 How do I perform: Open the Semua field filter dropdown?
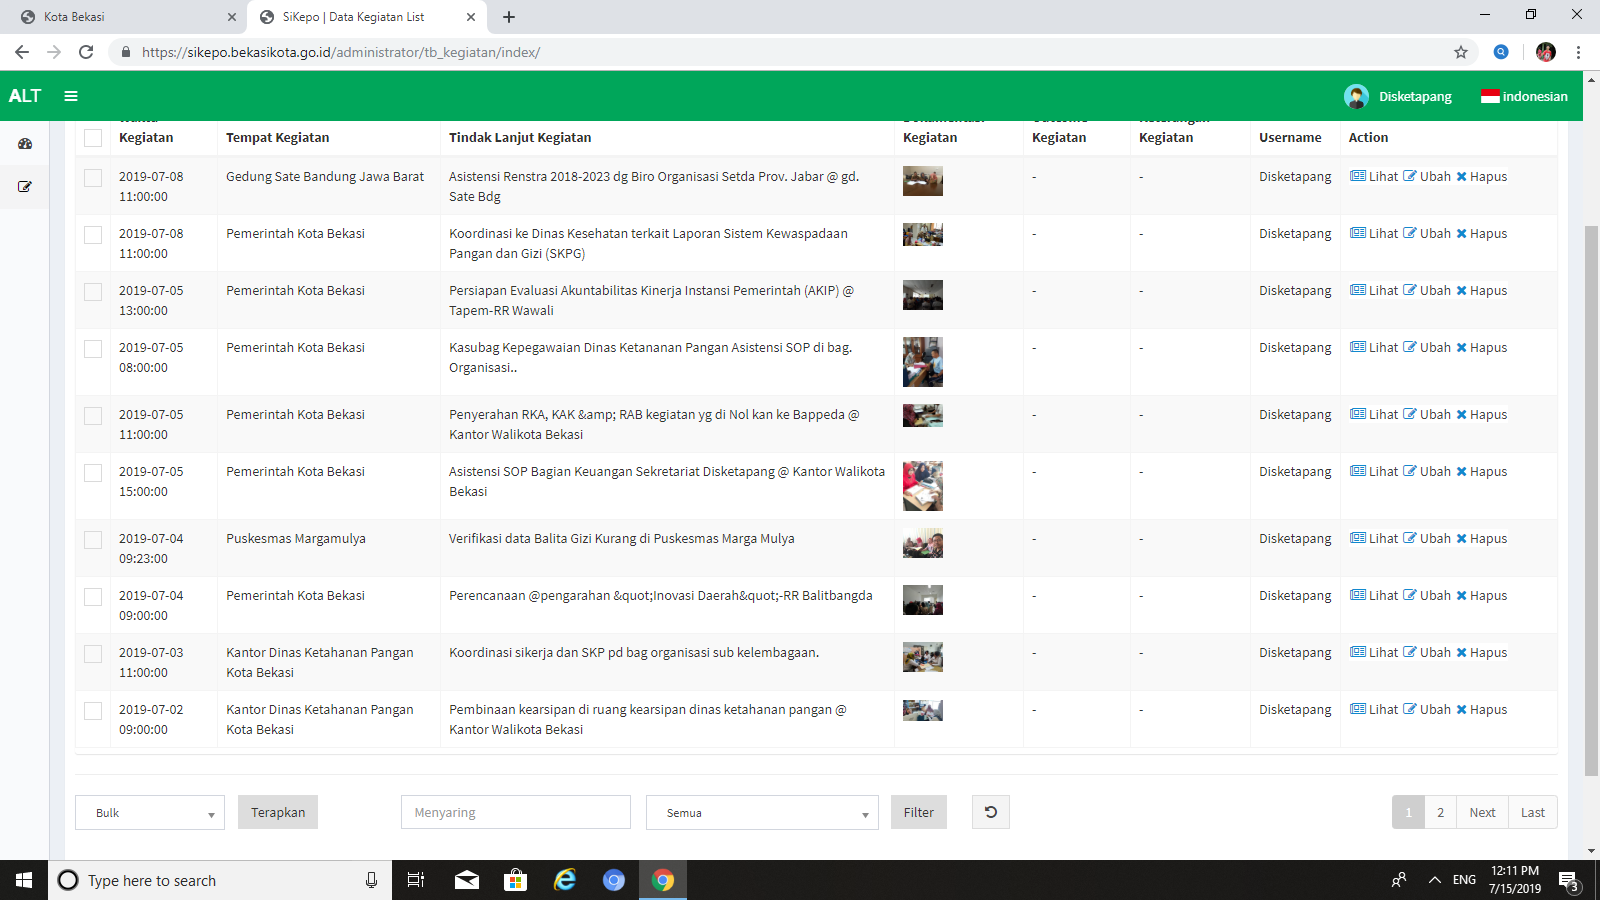pyautogui.click(x=762, y=812)
